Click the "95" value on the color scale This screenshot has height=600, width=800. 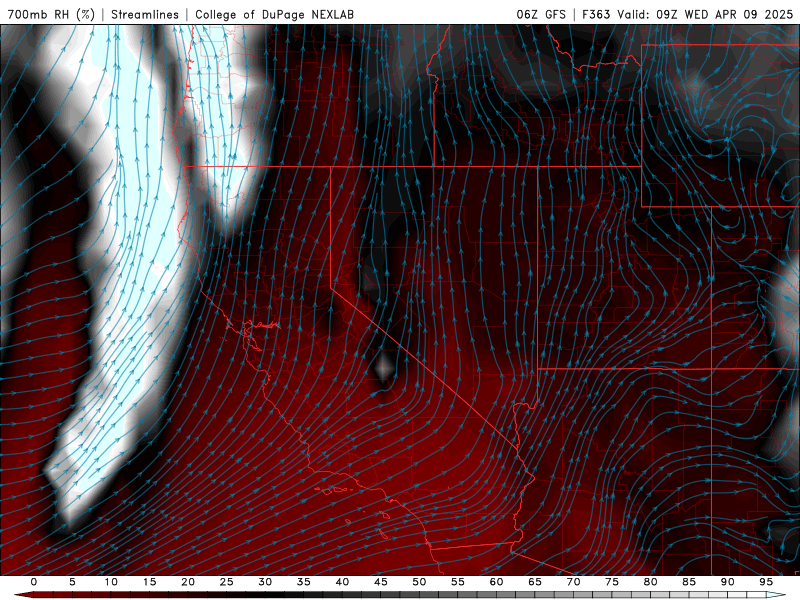pos(766,582)
